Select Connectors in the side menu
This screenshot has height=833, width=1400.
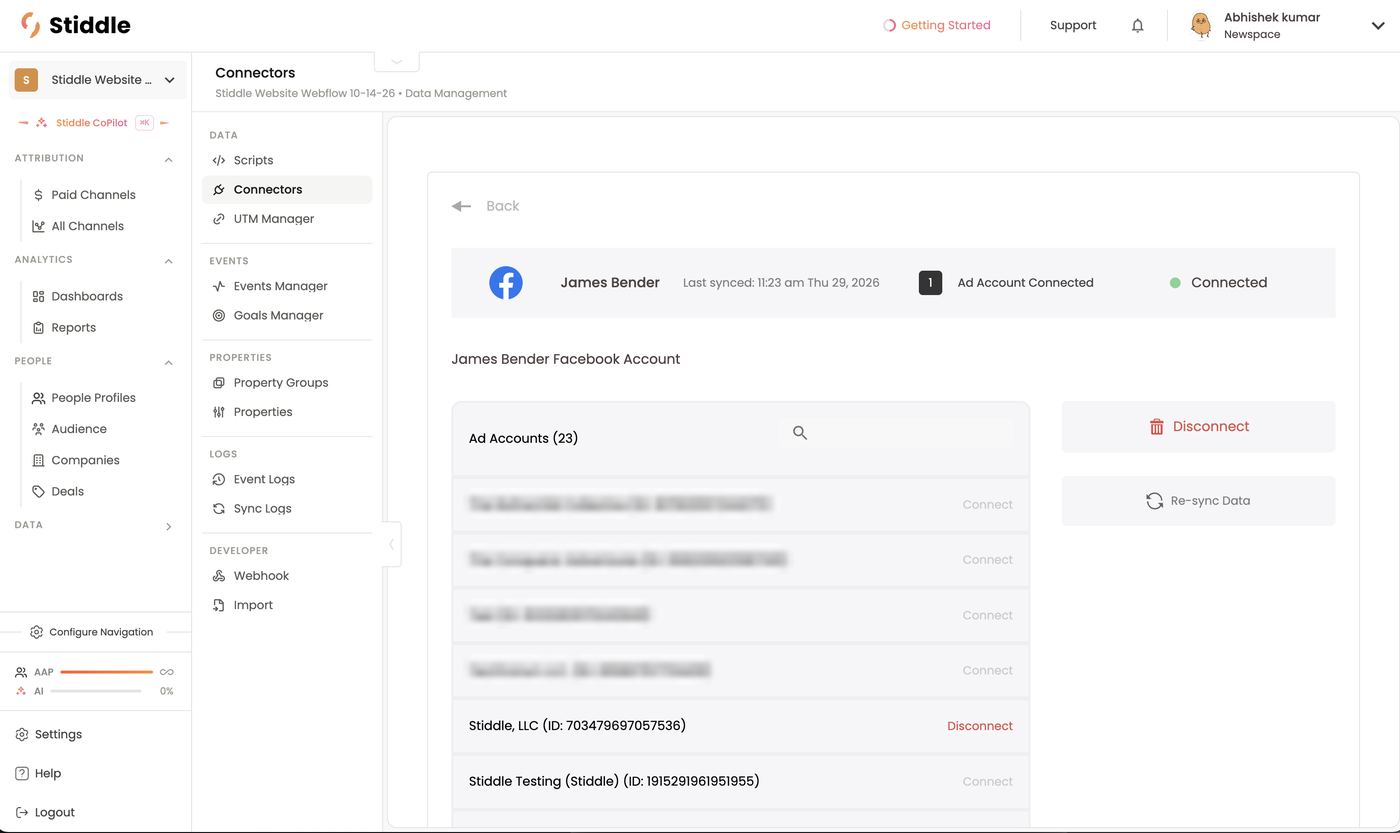pyautogui.click(x=287, y=189)
